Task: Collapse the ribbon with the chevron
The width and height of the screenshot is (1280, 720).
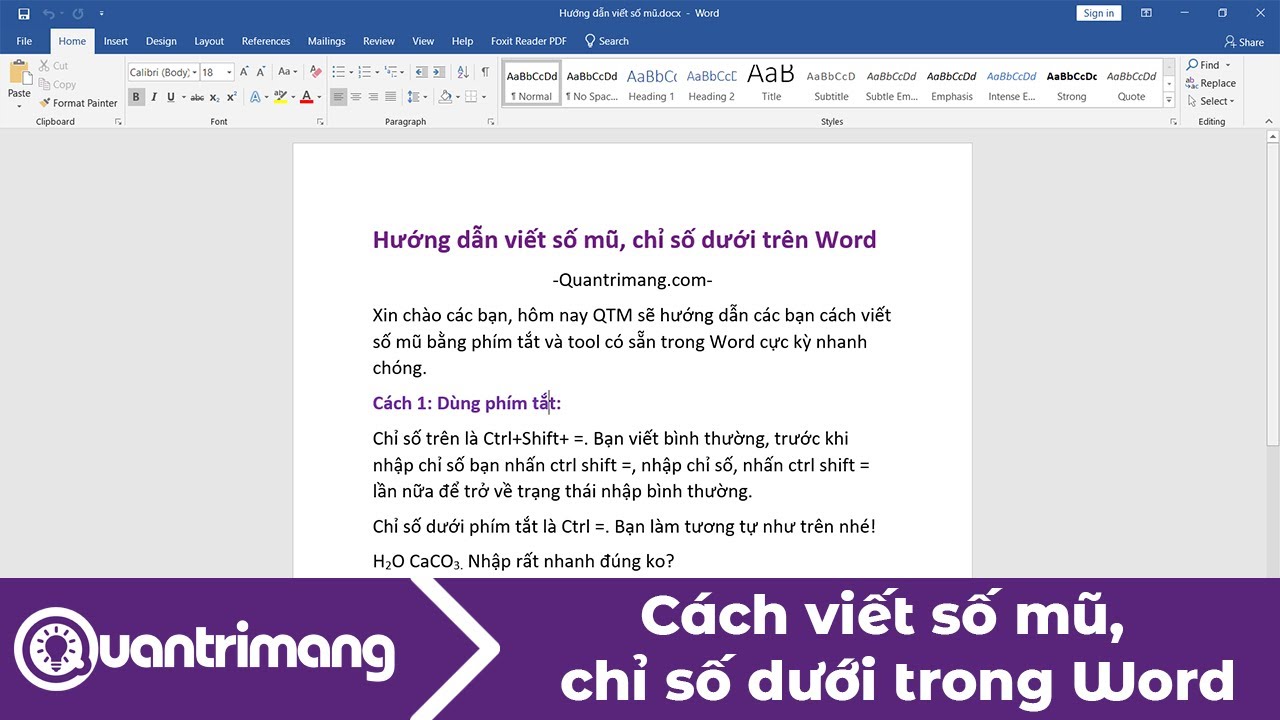Action: [x=1270, y=122]
